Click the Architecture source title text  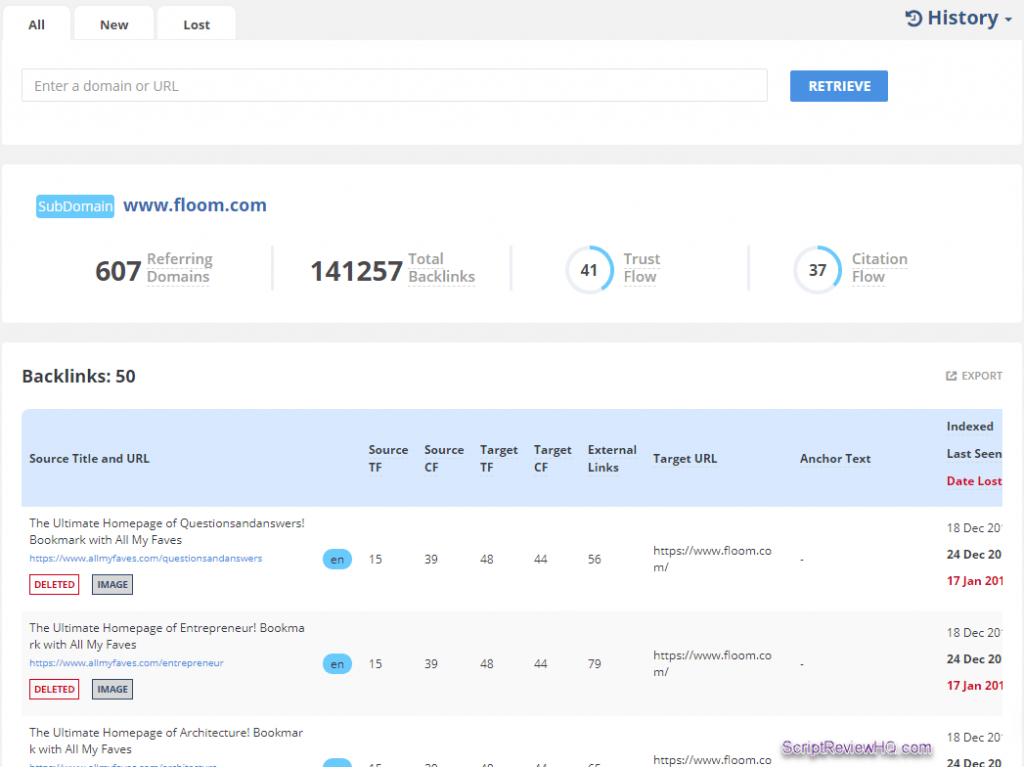point(167,741)
